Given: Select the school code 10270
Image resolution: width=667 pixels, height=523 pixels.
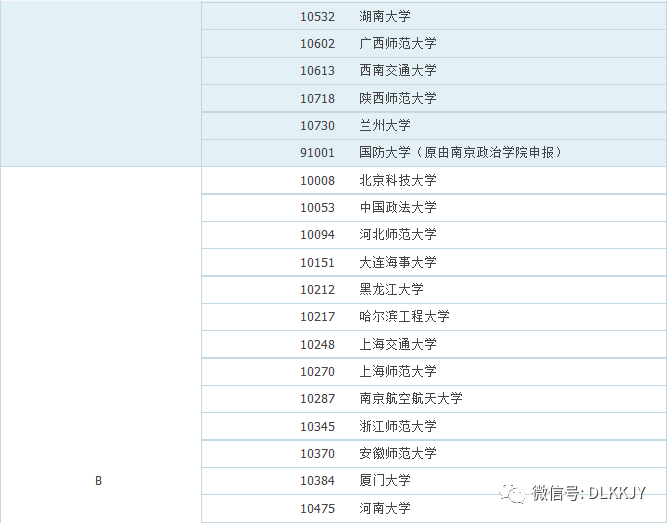Looking at the screenshot, I should 318,371.
